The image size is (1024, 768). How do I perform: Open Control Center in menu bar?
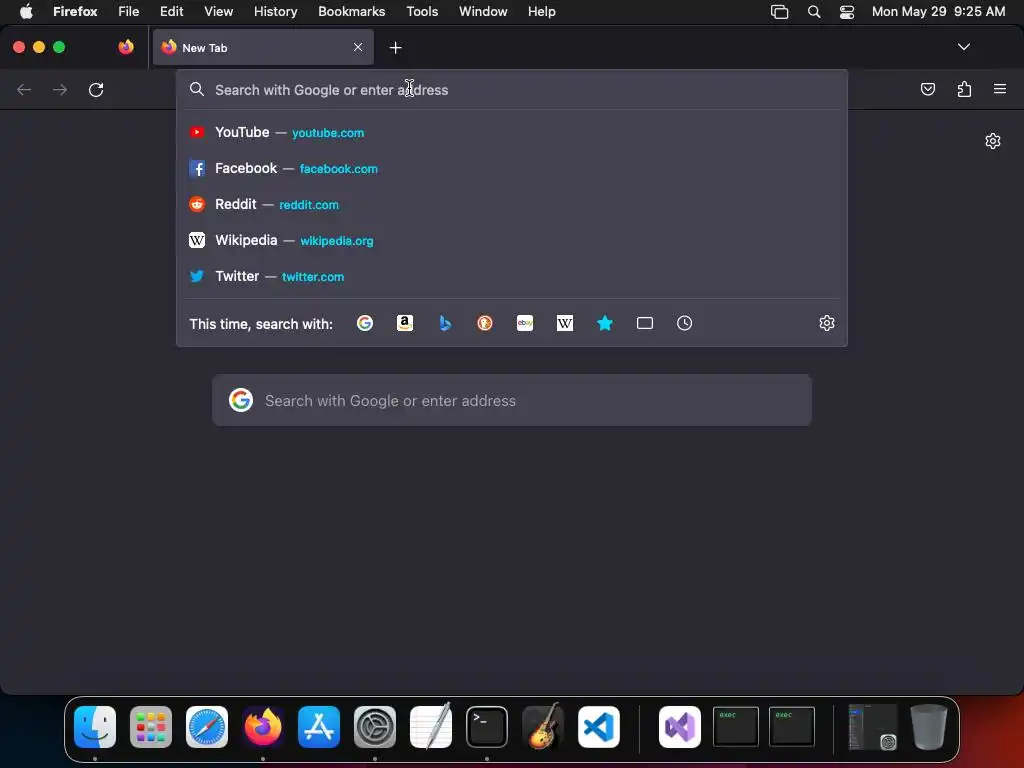click(x=847, y=12)
